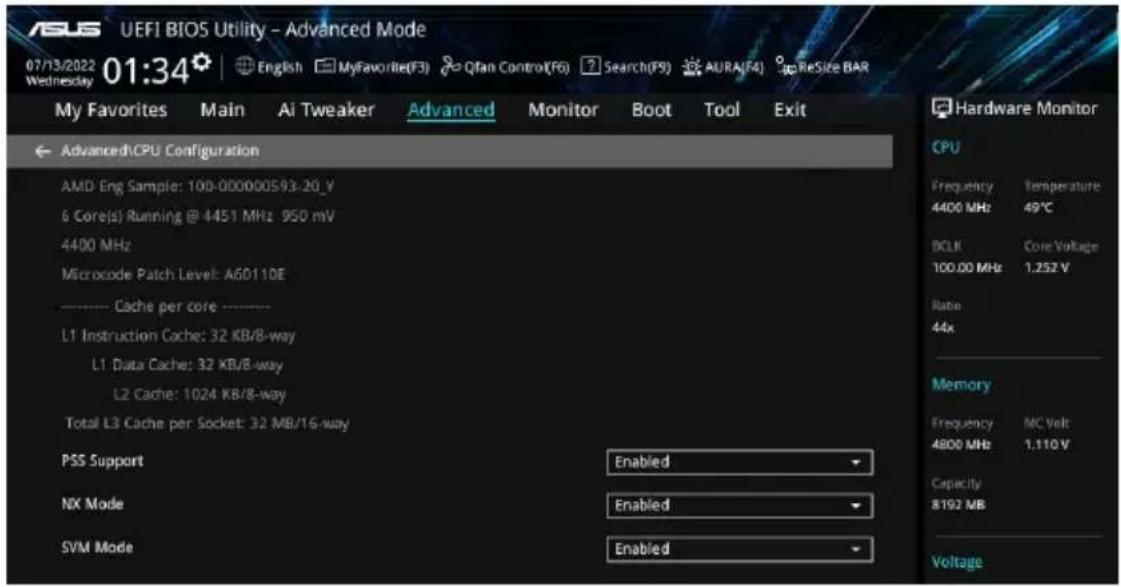The width and height of the screenshot is (1121, 587).
Task: Click the settings gear beside the clock
Action: [202, 62]
